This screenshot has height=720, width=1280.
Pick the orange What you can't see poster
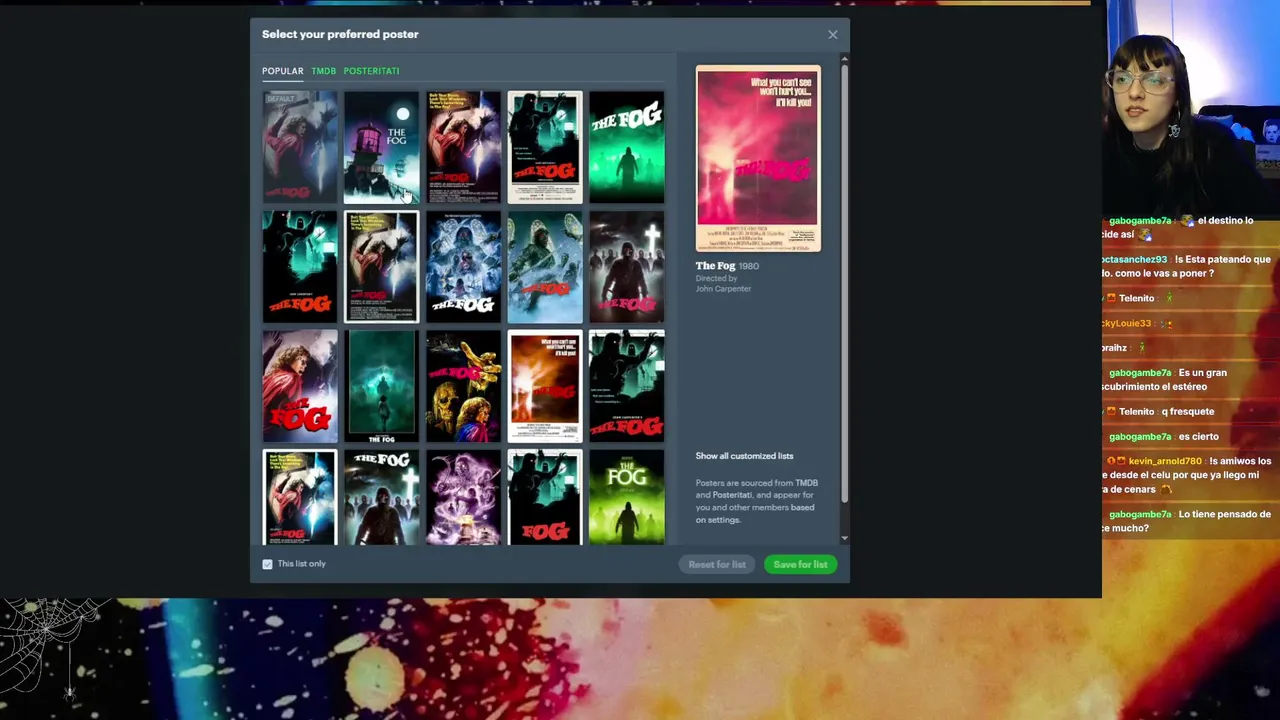(545, 386)
